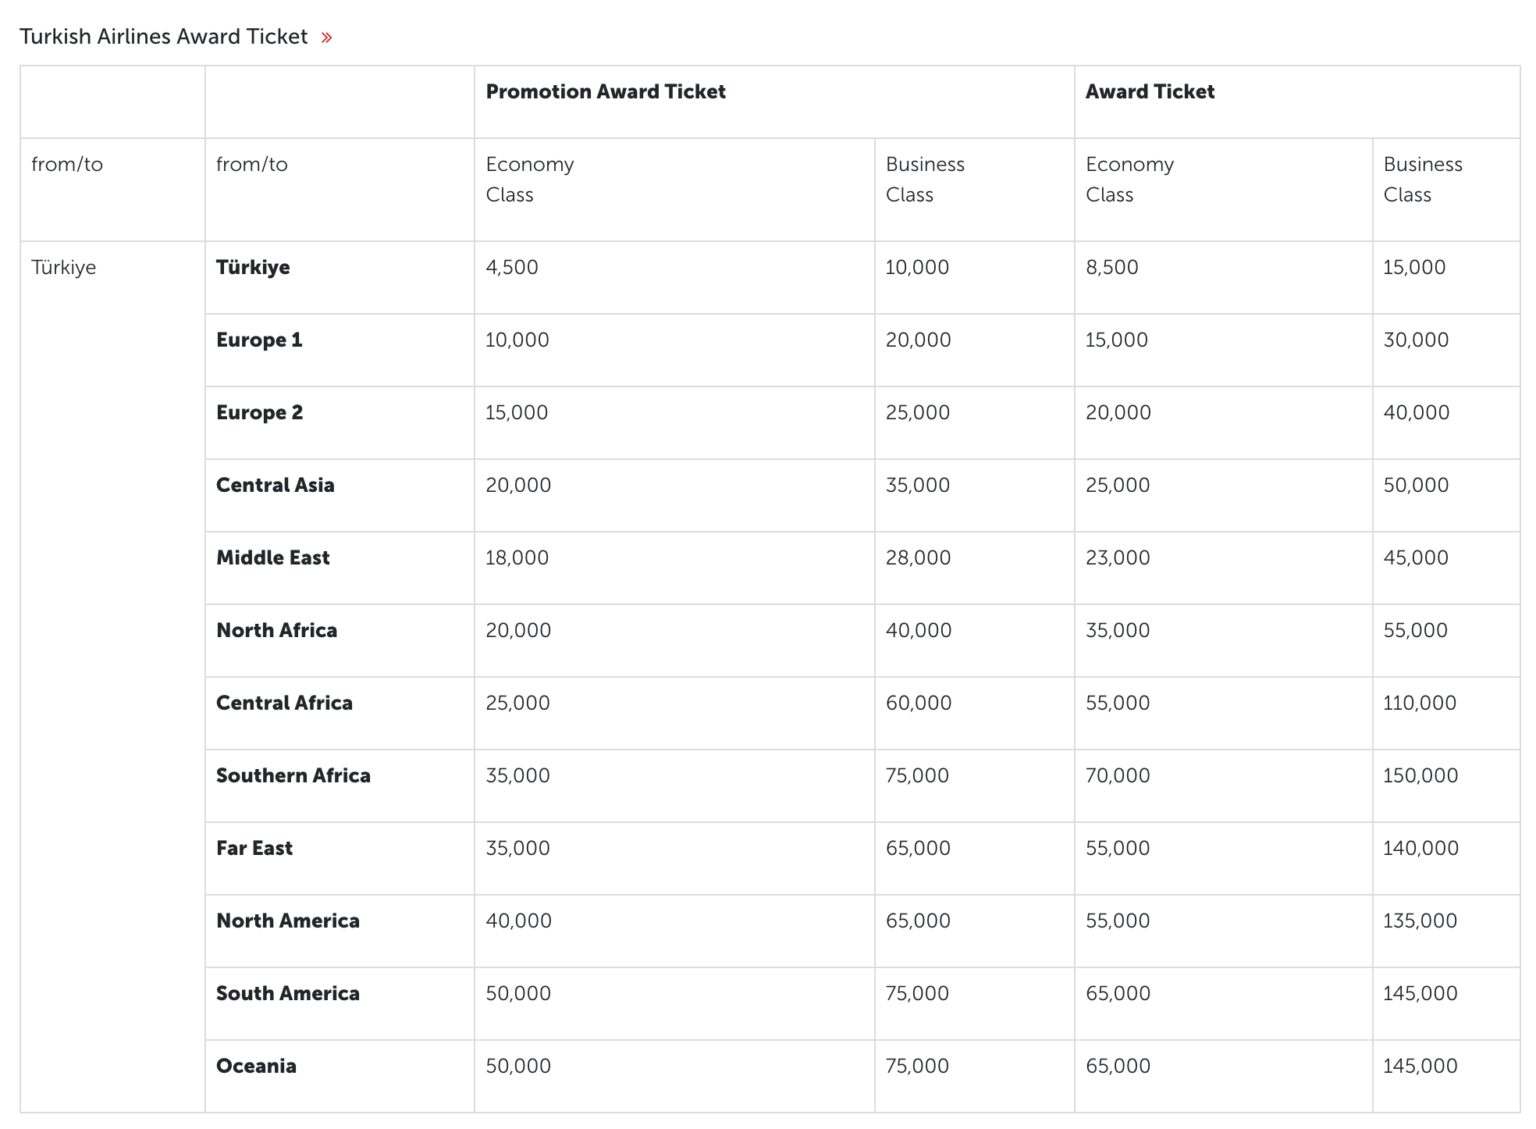Image resolution: width=1536 pixels, height=1129 pixels.
Task: Click the Middle East region label
Action: (272, 557)
